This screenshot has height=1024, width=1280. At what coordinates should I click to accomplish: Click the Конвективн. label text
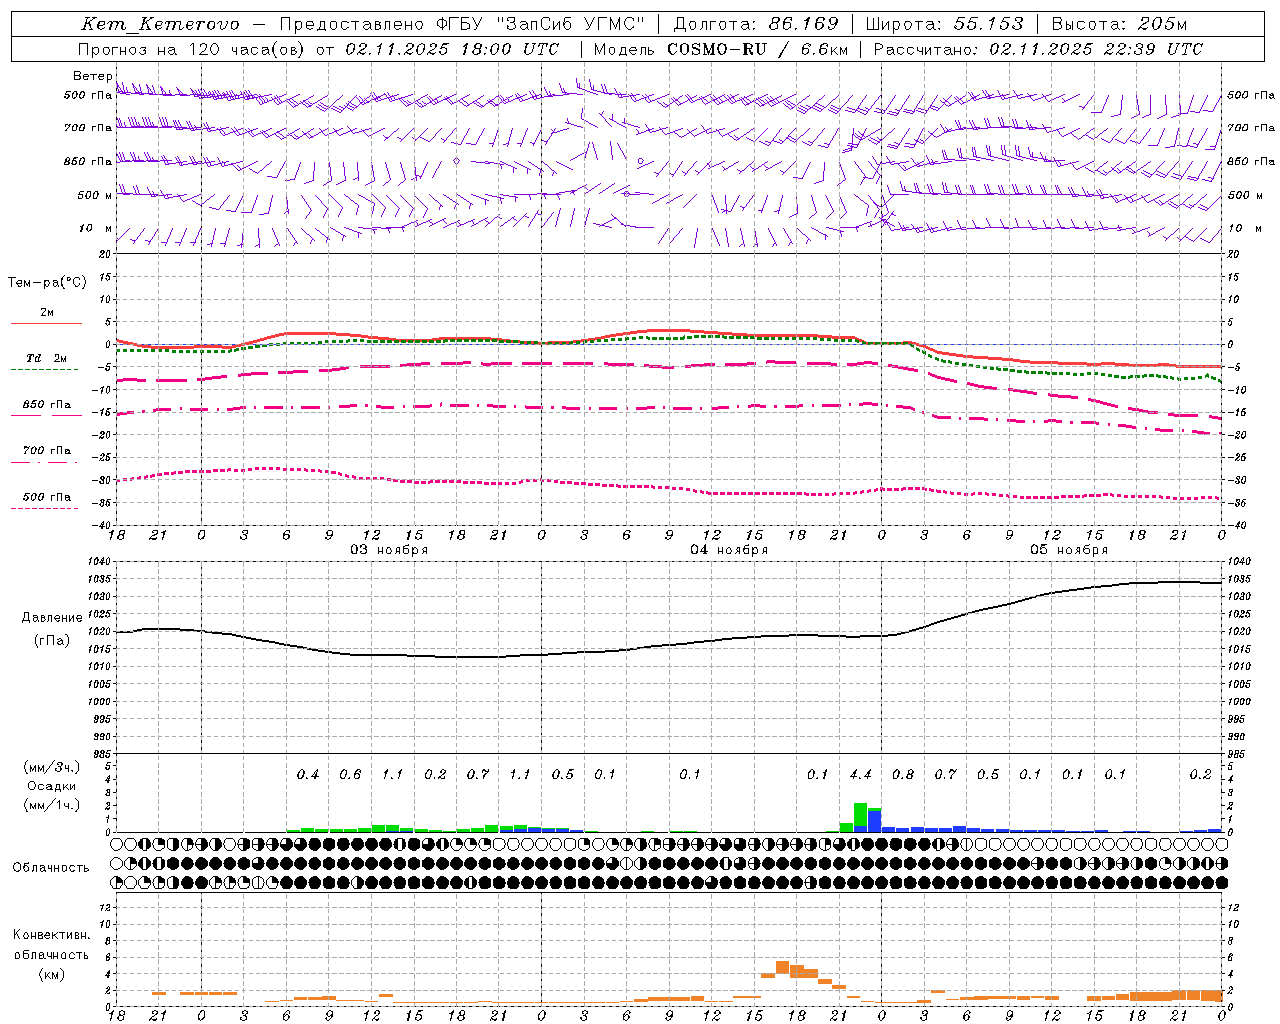click(51, 935)
